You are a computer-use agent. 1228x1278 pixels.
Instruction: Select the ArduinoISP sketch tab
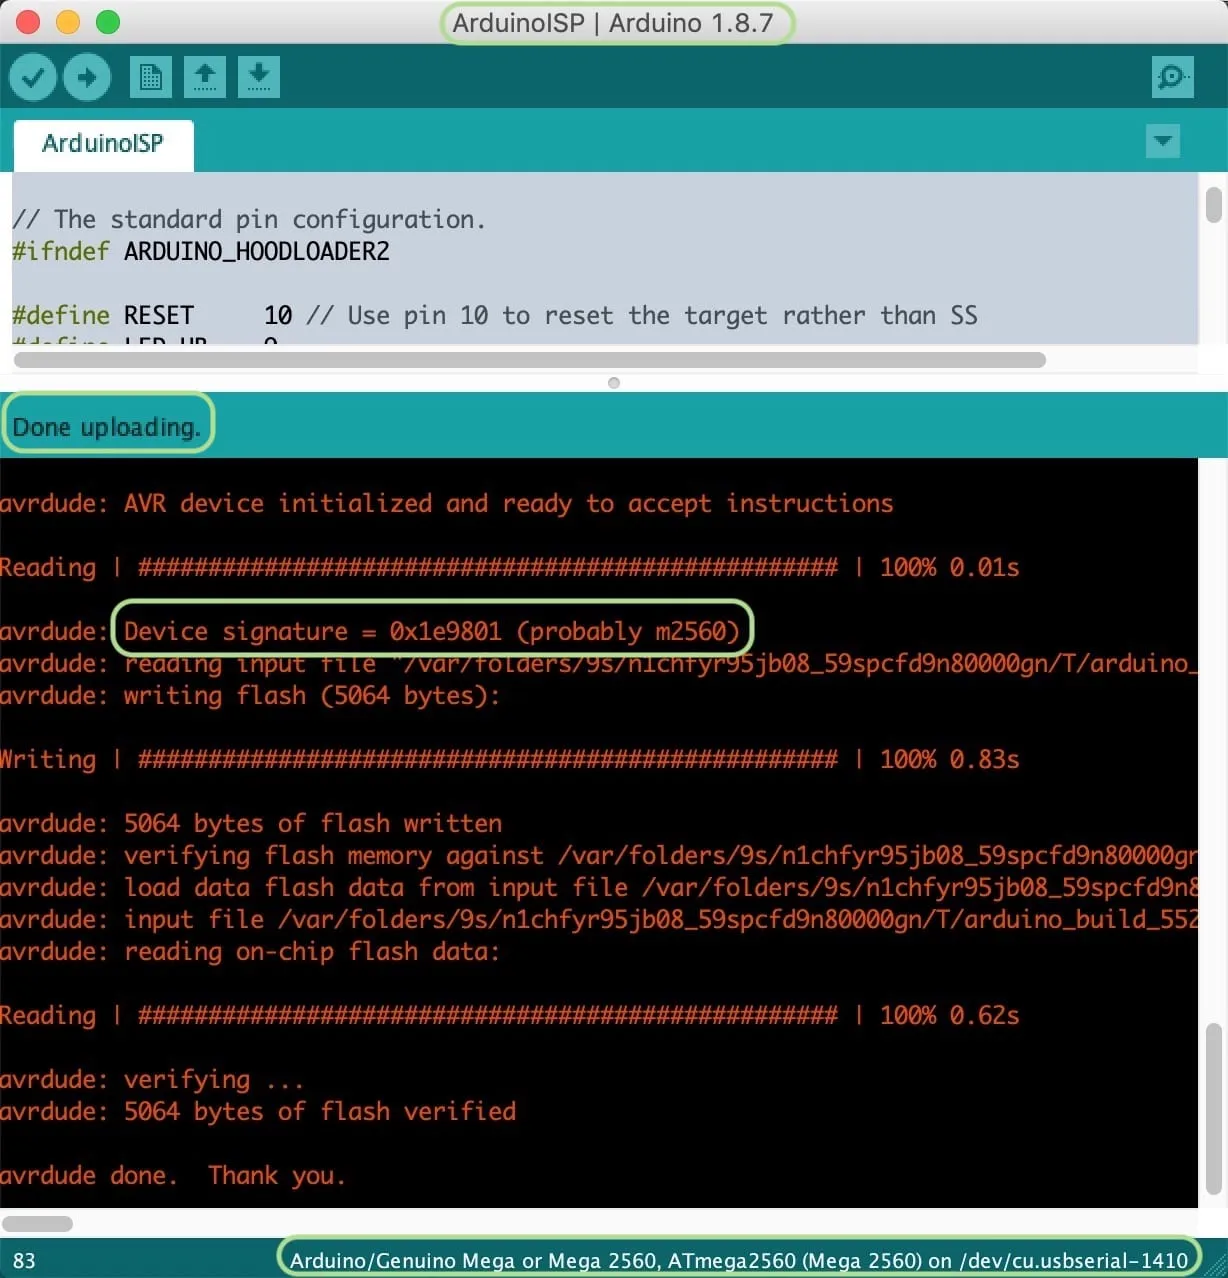coord(103,144)
